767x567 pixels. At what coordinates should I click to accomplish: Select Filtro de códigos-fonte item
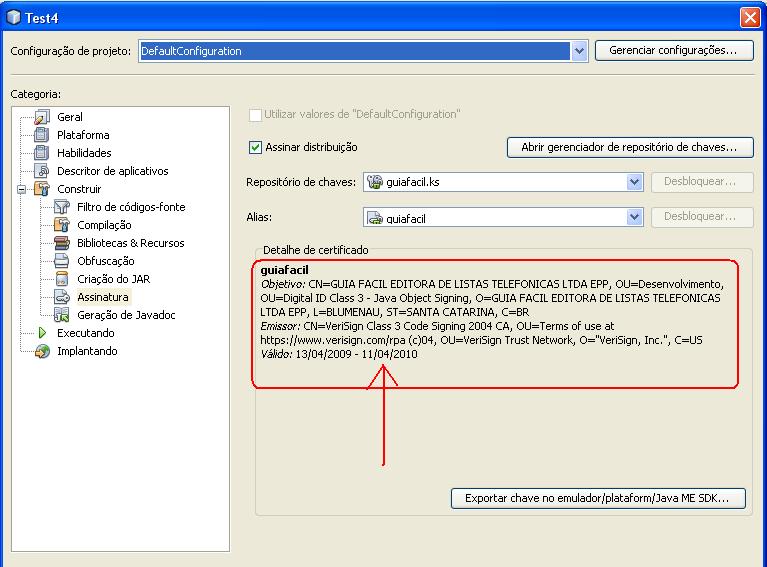(x=131, y=207)
